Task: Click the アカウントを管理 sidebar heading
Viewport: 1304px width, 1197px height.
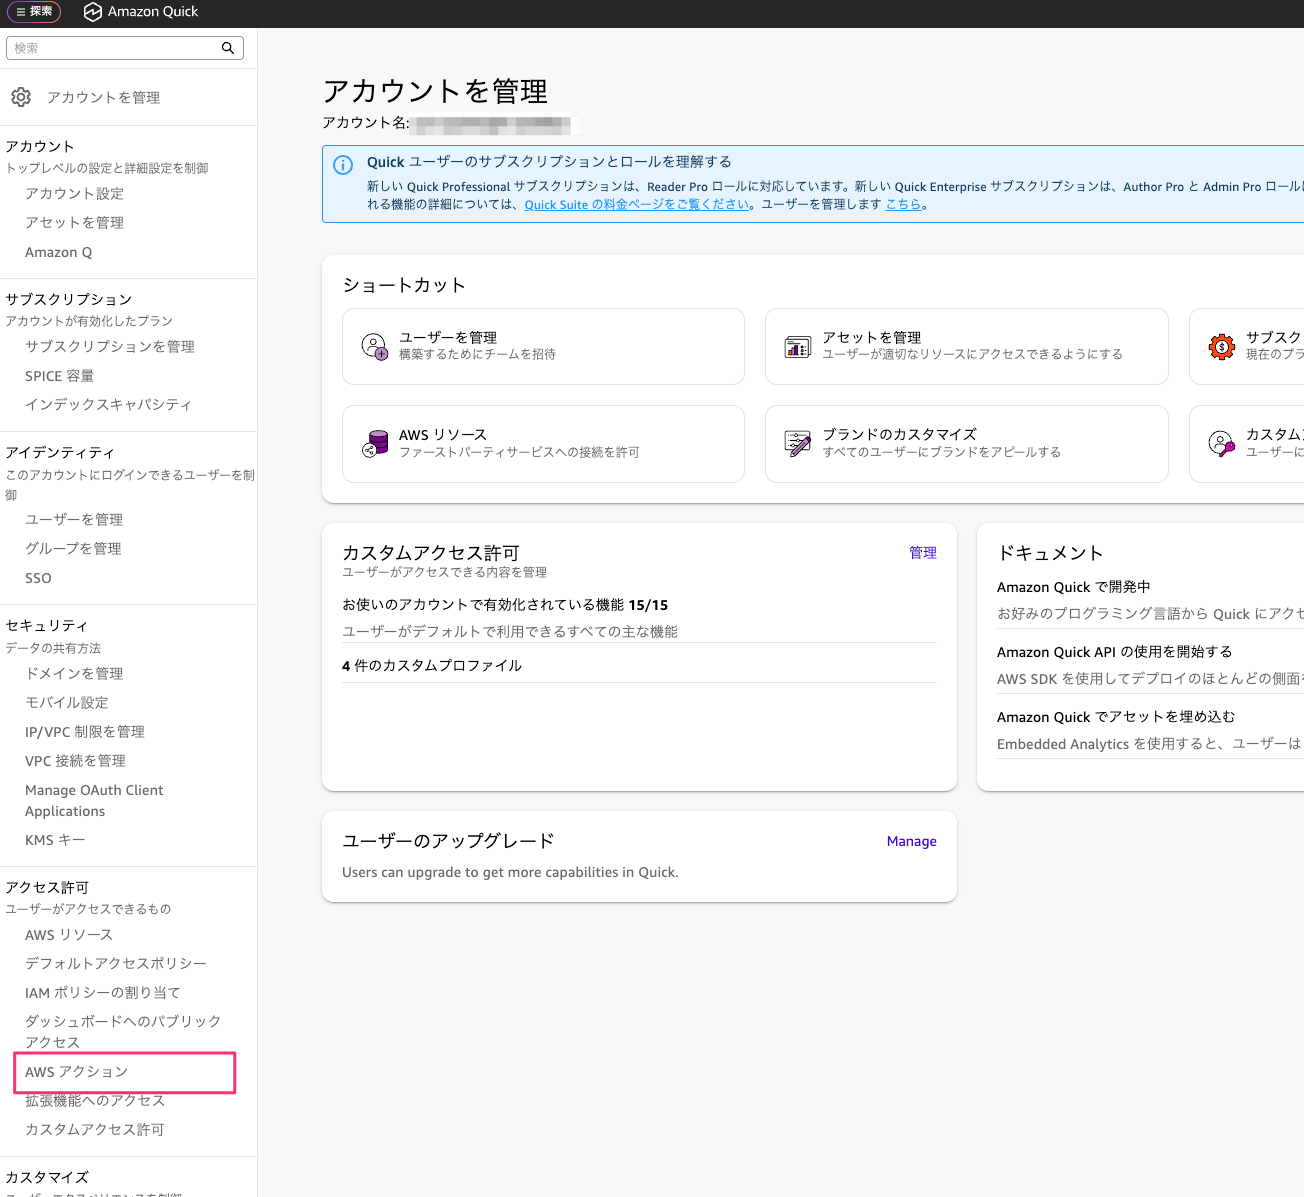Action: (104, 98)
